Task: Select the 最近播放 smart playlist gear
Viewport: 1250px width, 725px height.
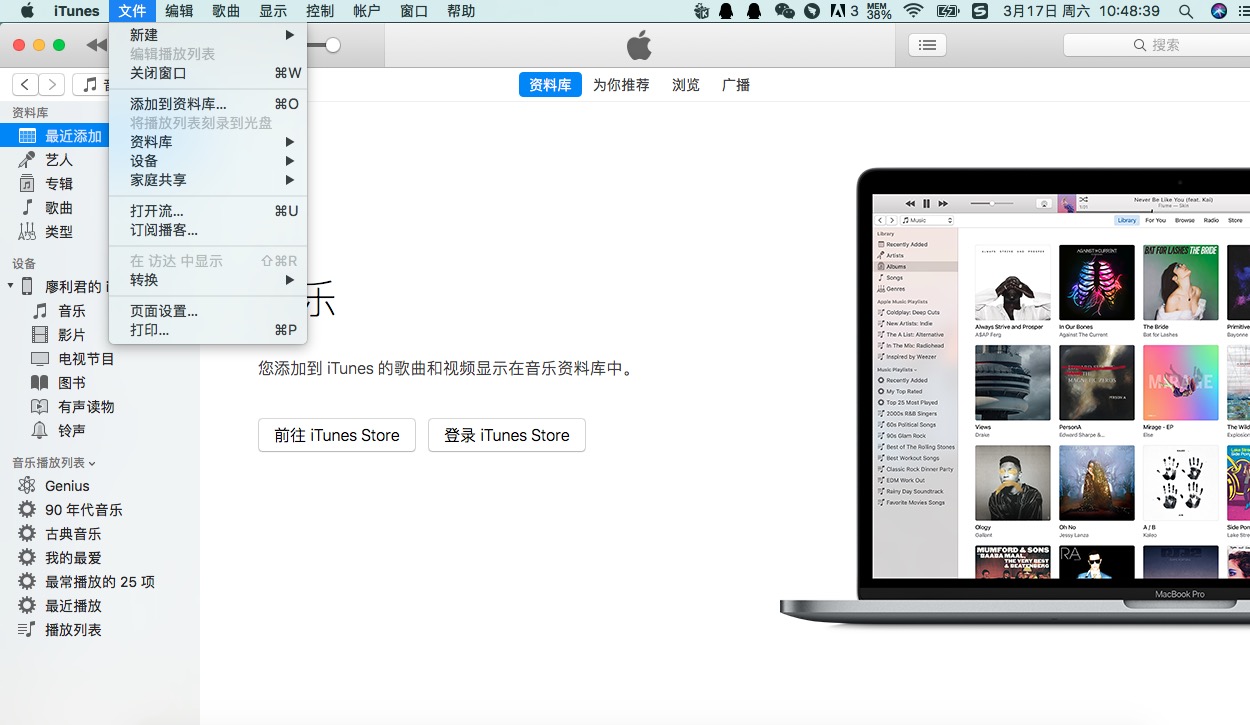Action: pos(27,606)
